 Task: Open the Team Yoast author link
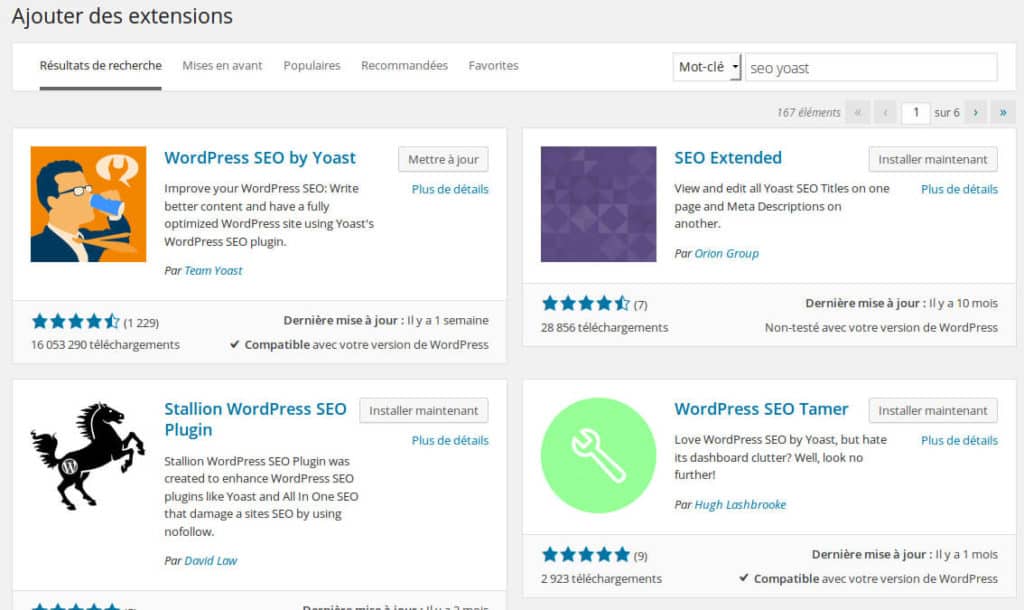[213, 270]
